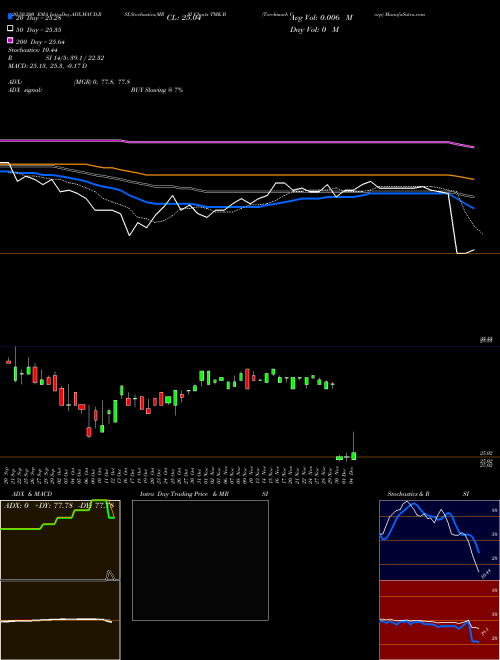Select the '20 Day = 25.28' legend text
This screenshot has height=660, width=500.
click(x=39, y=18)
